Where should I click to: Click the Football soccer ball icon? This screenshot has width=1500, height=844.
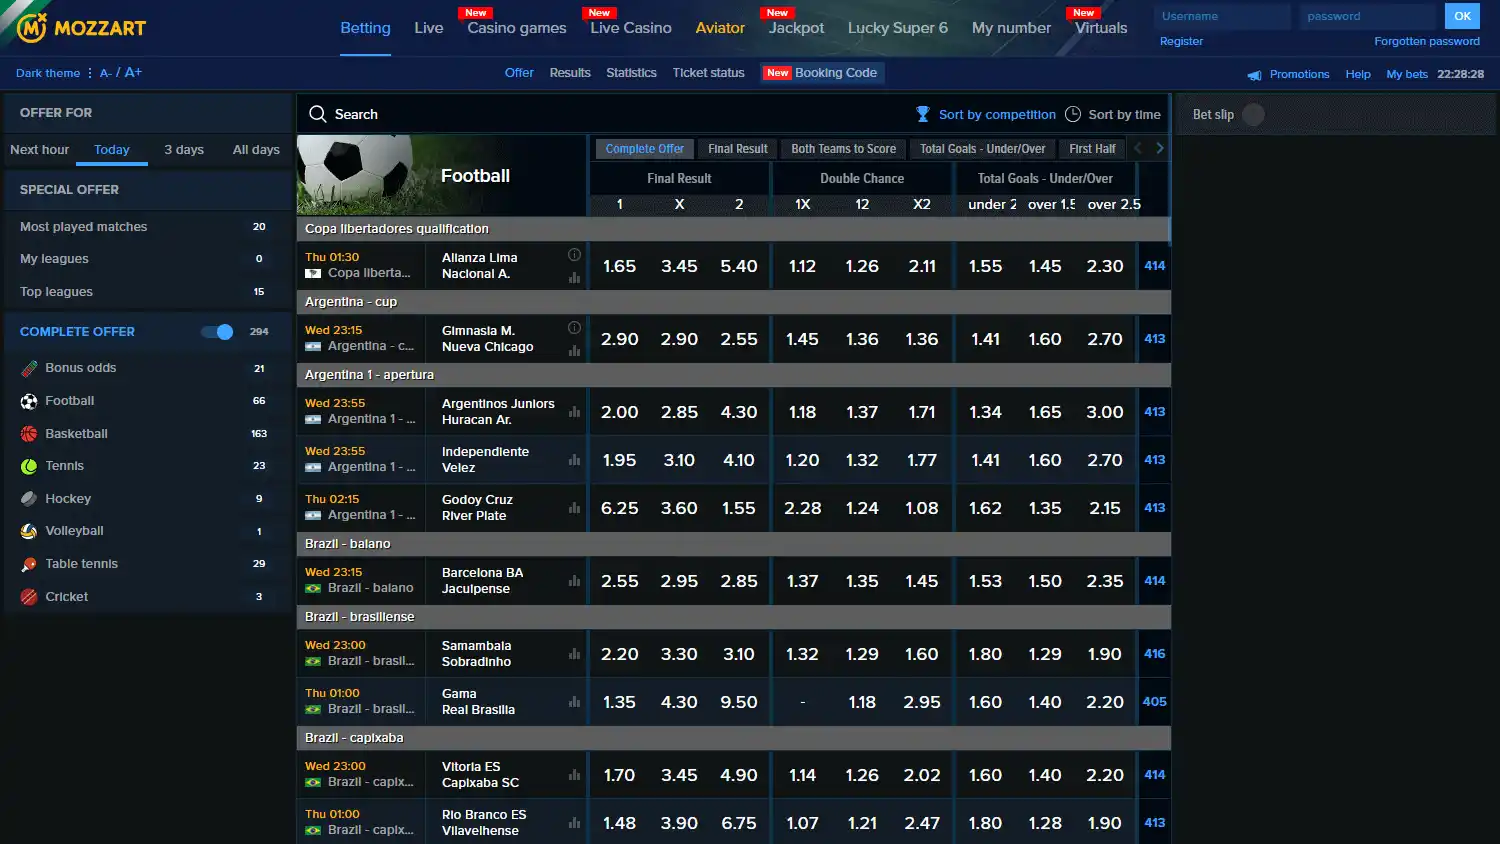(29, 401)
